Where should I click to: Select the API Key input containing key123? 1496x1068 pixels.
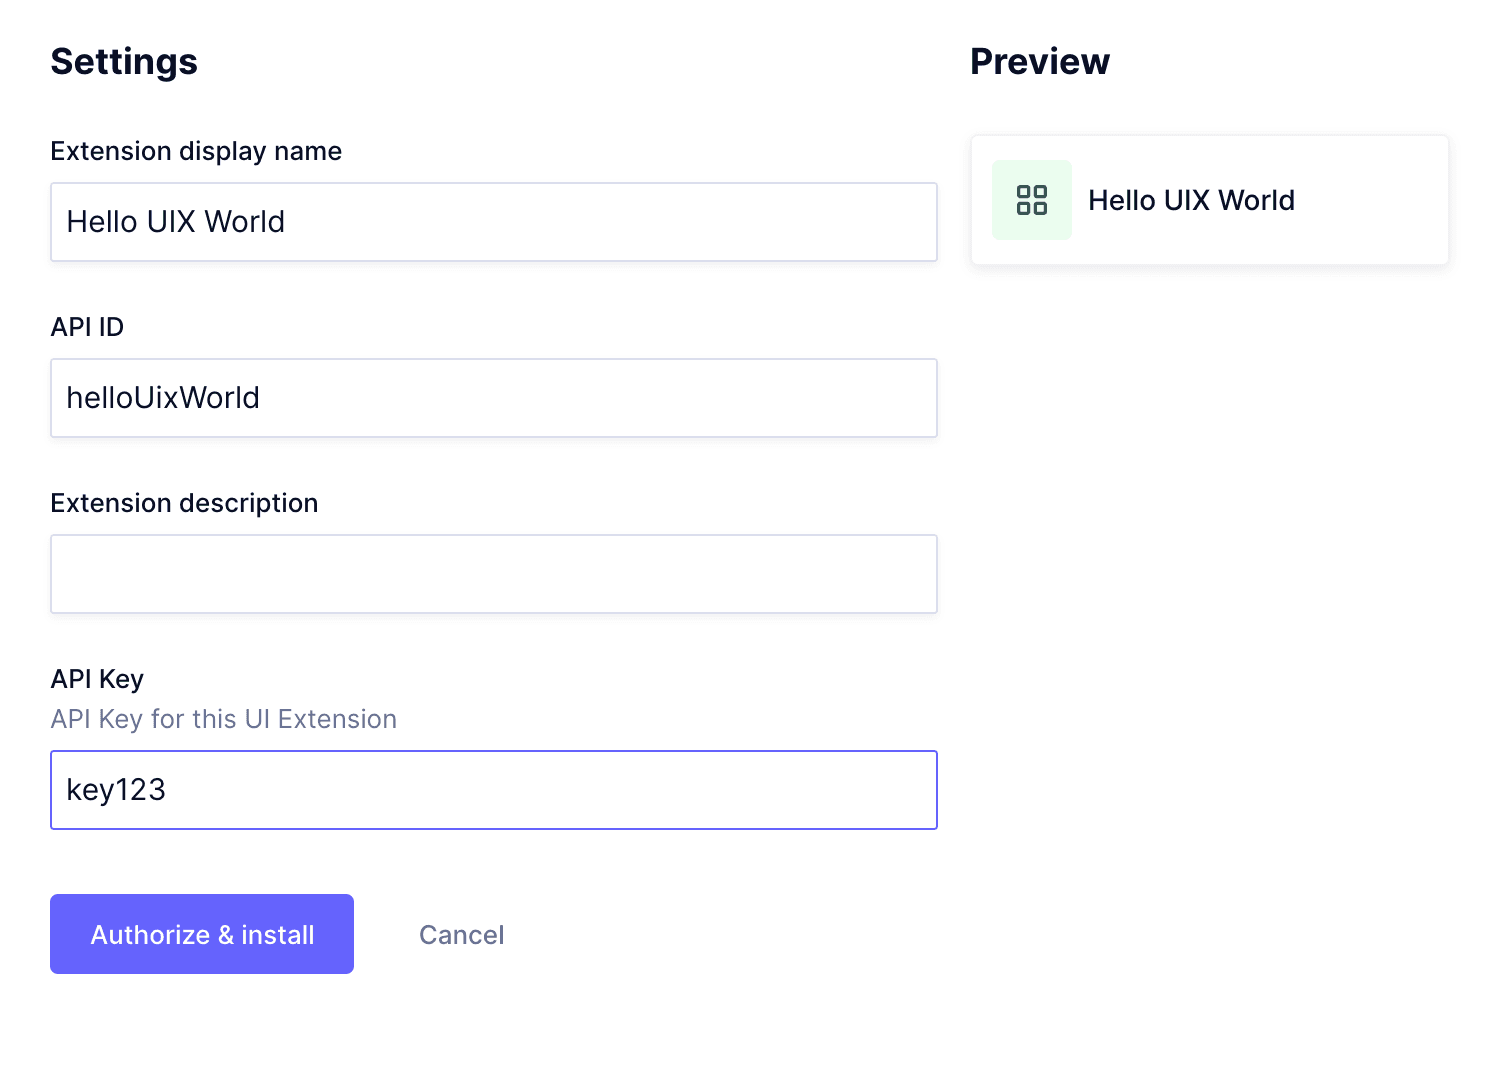point(493,790)
